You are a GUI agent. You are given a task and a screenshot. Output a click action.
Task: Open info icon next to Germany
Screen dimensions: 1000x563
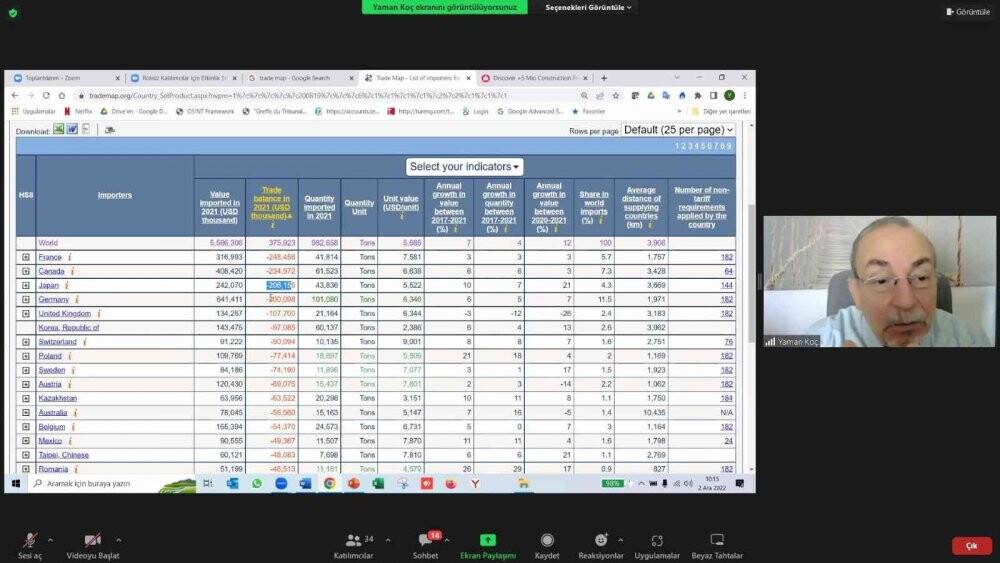point(77,299)
